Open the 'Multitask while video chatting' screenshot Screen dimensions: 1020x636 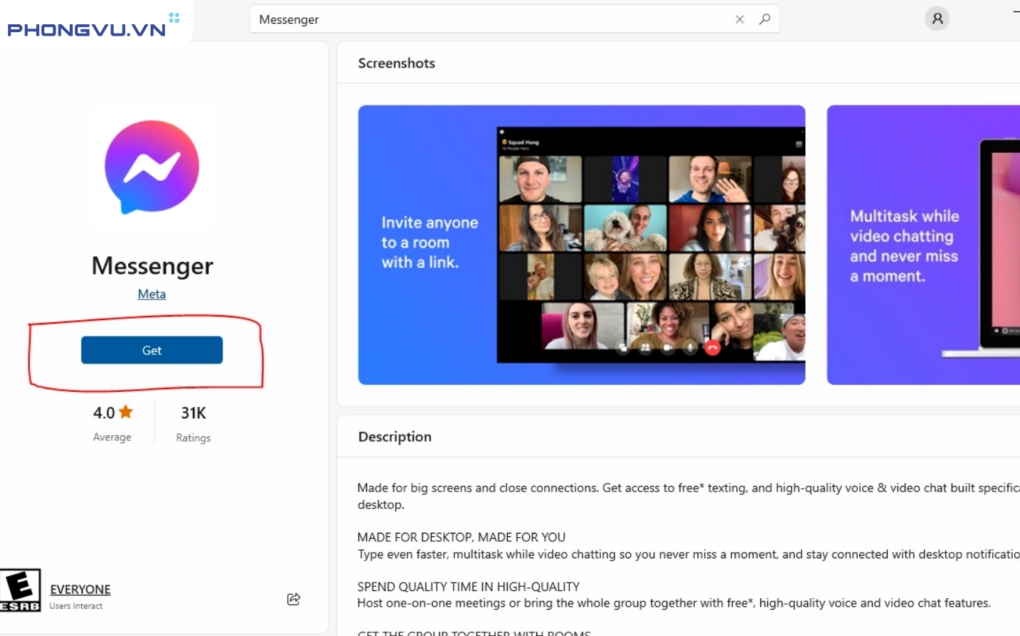tap(923, 245)
